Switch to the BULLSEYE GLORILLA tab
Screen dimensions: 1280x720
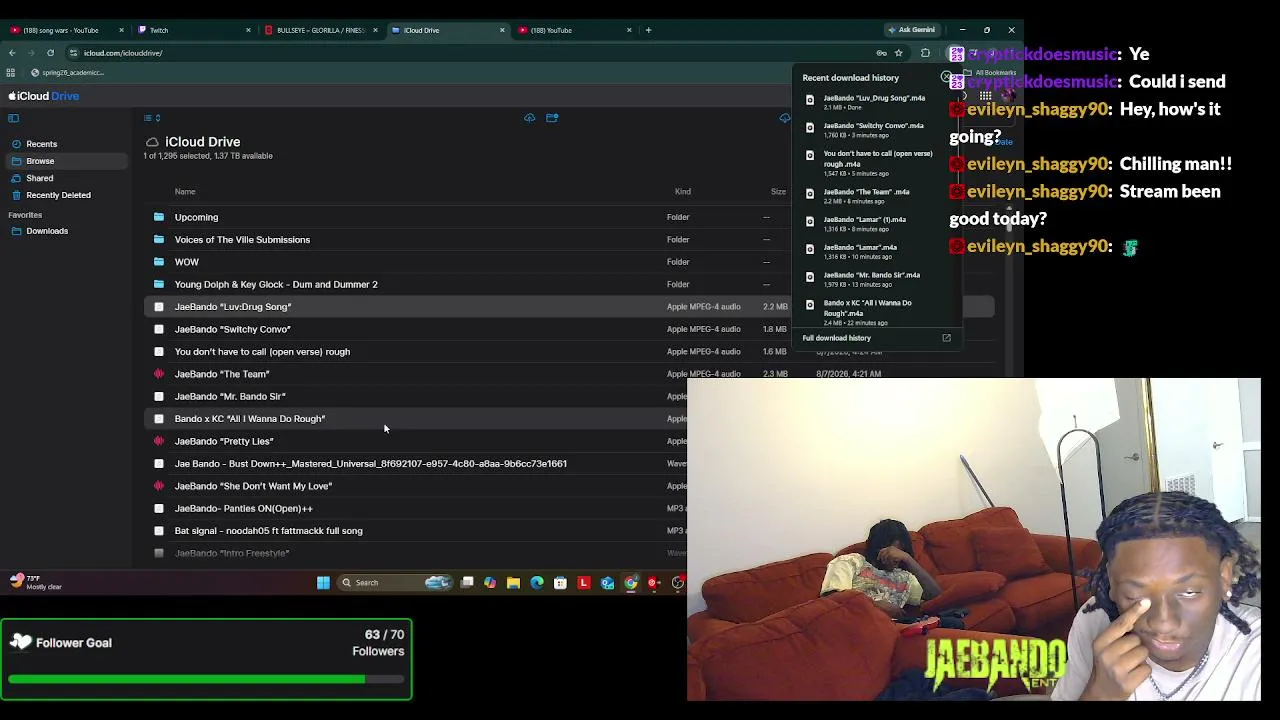point(320,30)
